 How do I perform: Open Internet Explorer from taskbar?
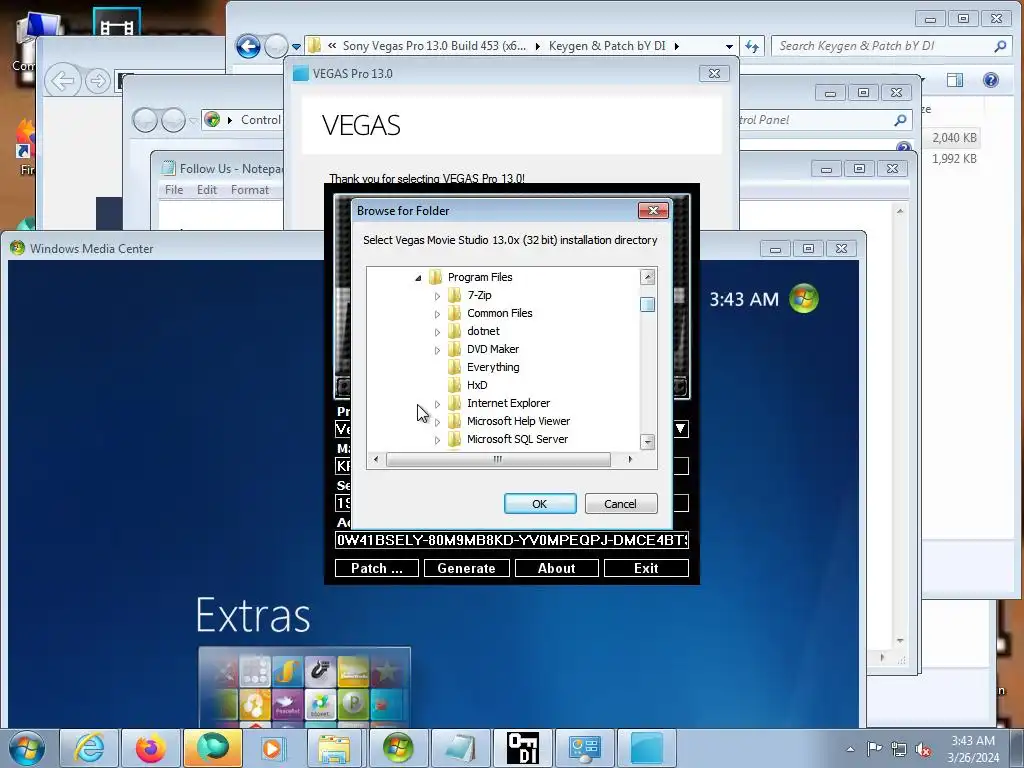tap(89, 748)
